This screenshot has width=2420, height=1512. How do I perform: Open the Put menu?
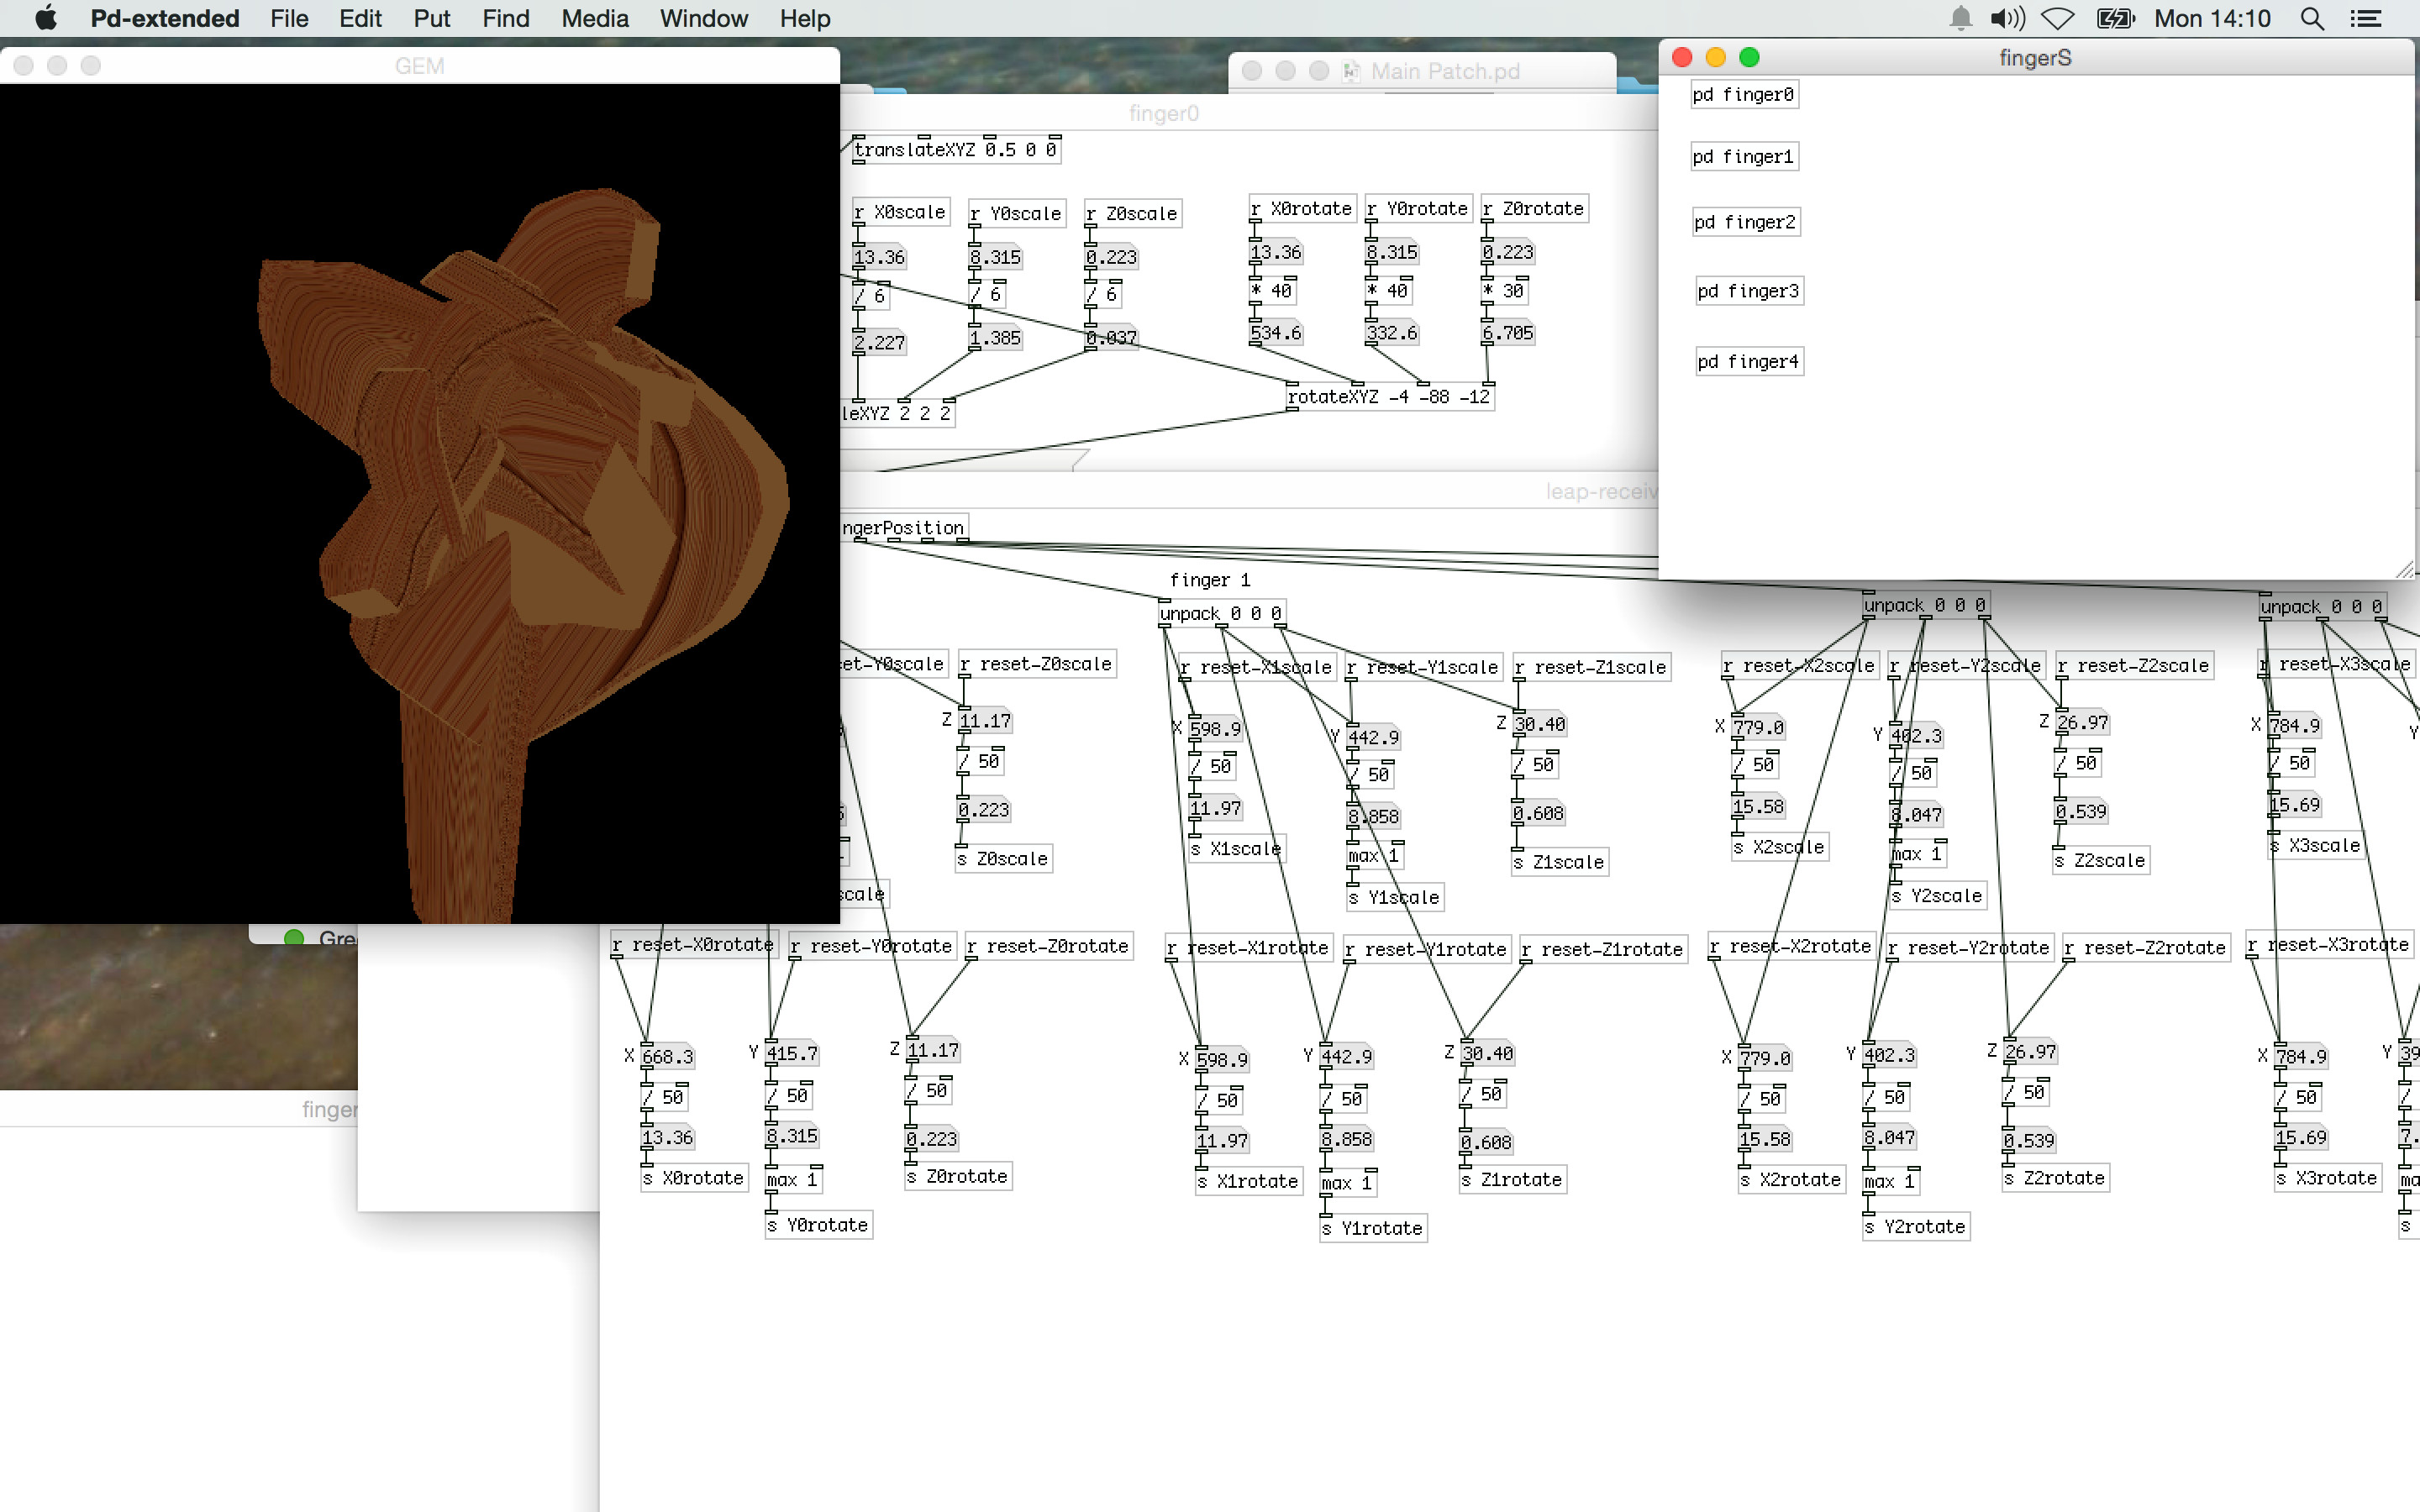431,19
